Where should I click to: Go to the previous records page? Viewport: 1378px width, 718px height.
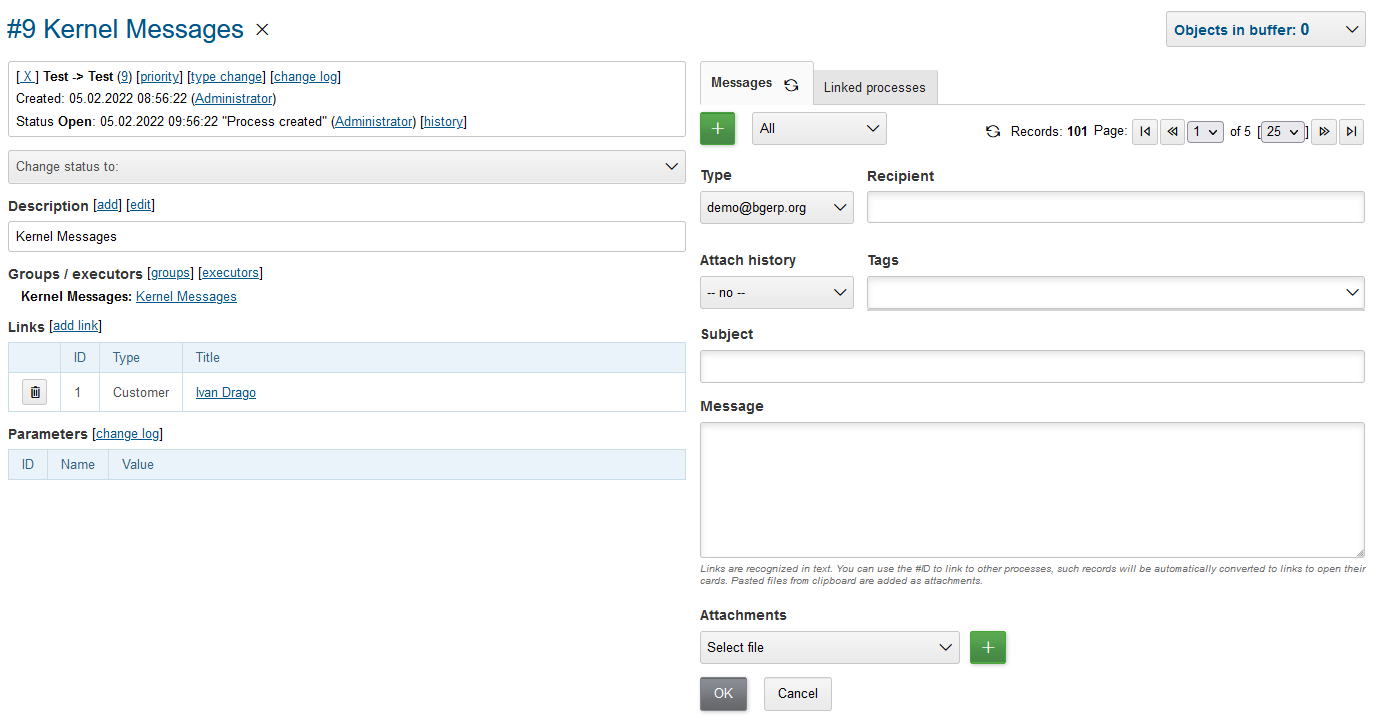pyautogui.click(x=1172, y=131)
